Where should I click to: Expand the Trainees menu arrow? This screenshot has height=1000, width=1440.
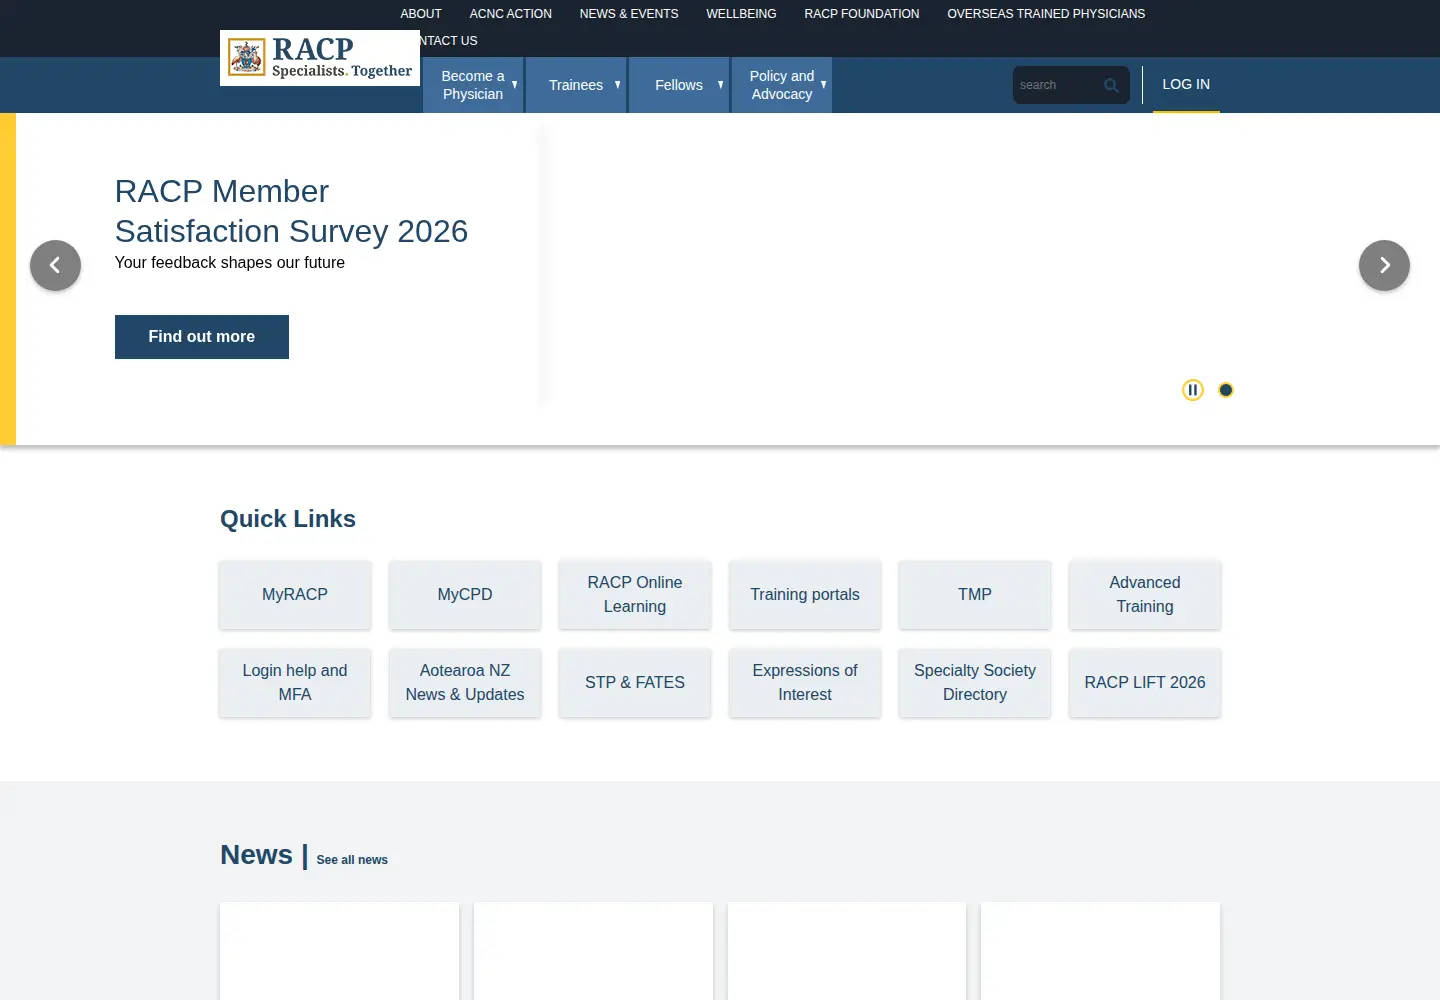tap(618, 85)
